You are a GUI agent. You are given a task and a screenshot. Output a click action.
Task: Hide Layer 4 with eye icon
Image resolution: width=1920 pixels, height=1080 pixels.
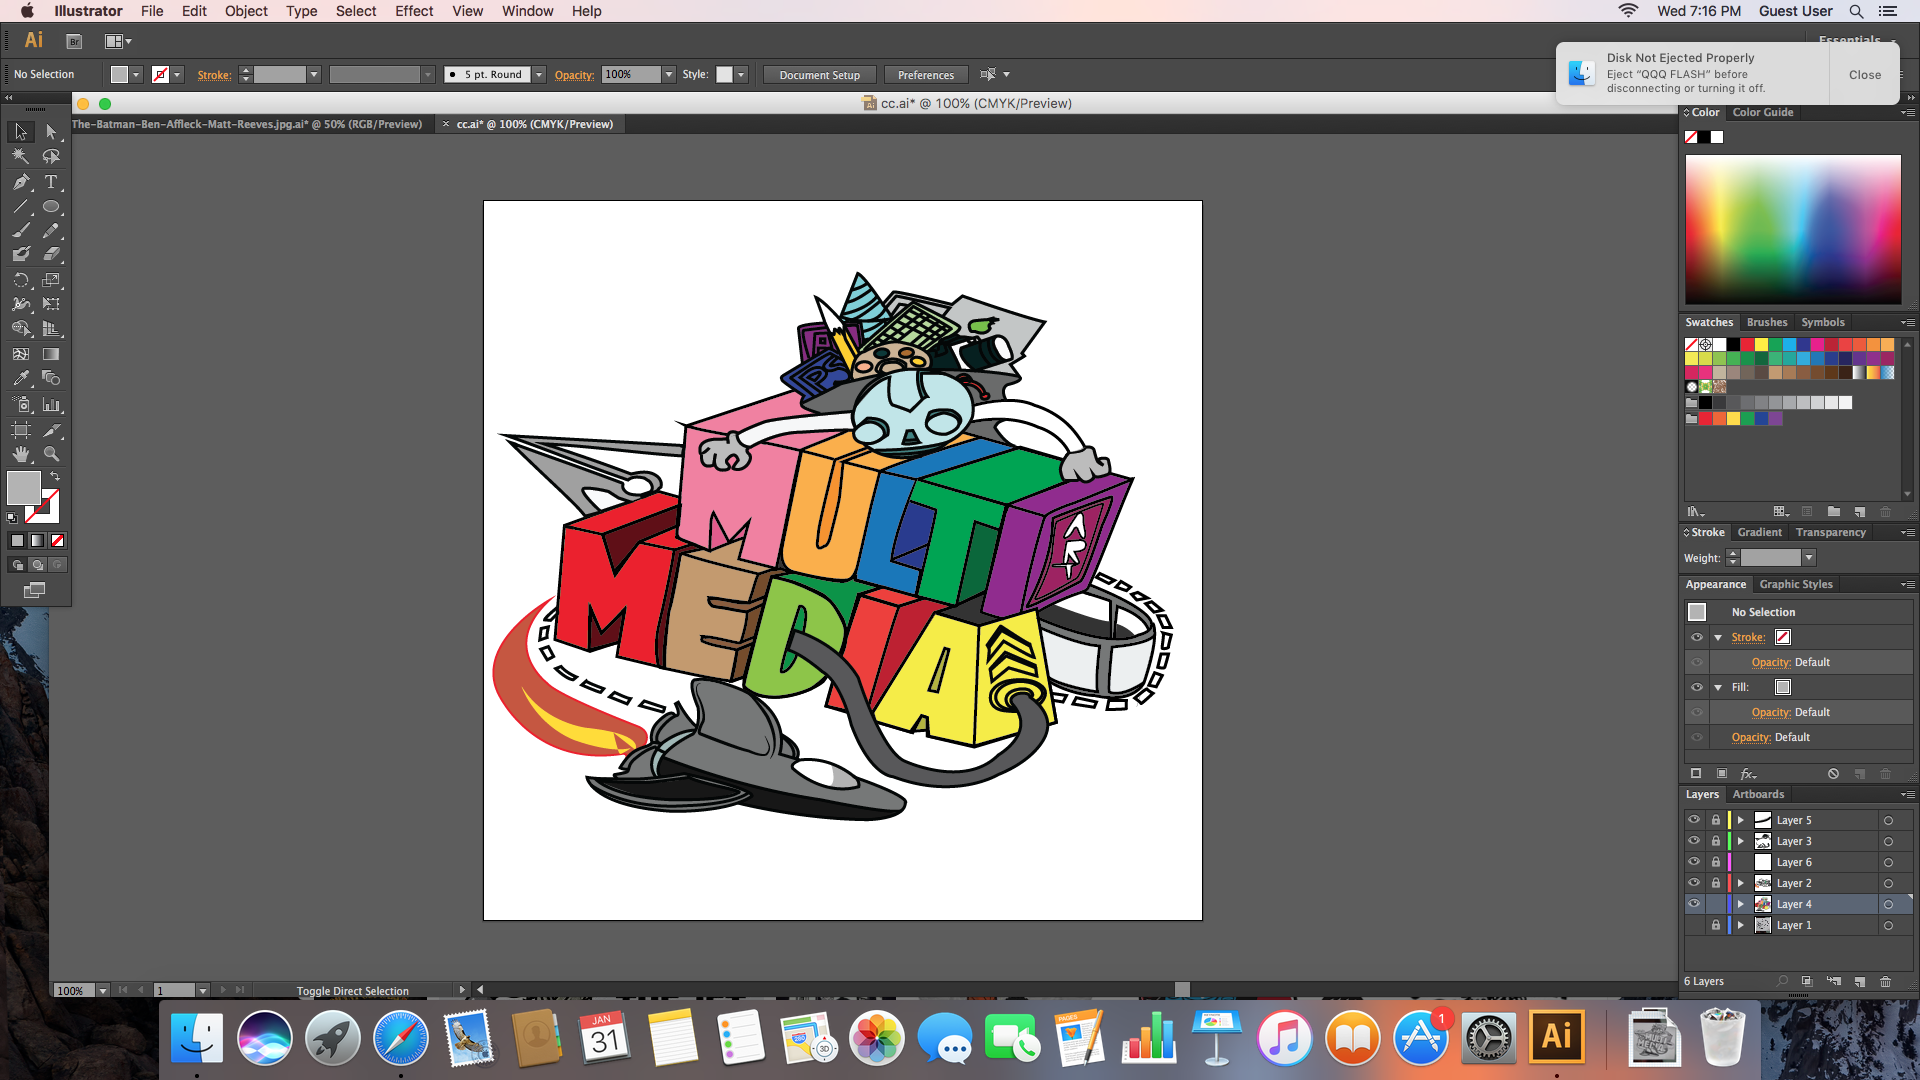(1694, 904)
